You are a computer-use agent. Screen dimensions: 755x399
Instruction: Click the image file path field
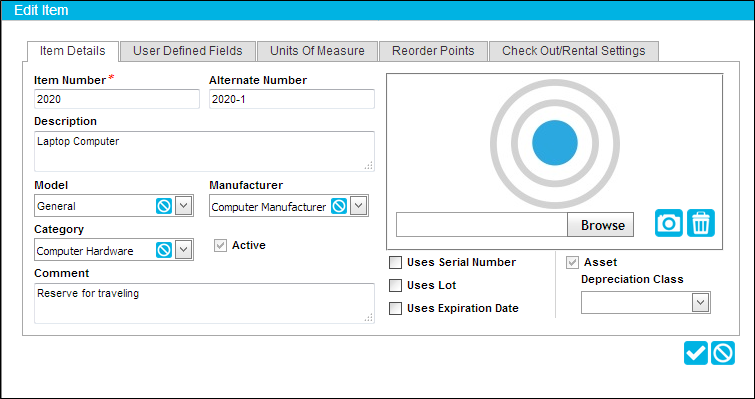pyautogui.click(x=482, y=225)
